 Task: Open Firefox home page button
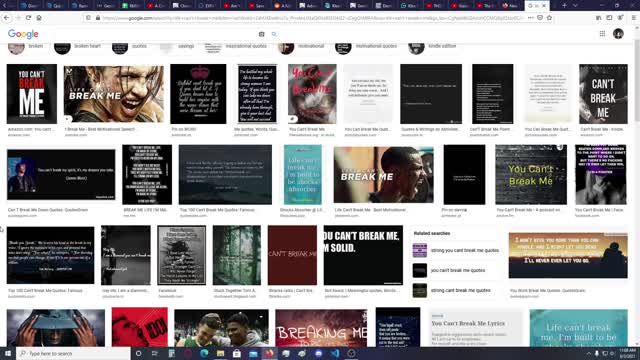(39, 18)
